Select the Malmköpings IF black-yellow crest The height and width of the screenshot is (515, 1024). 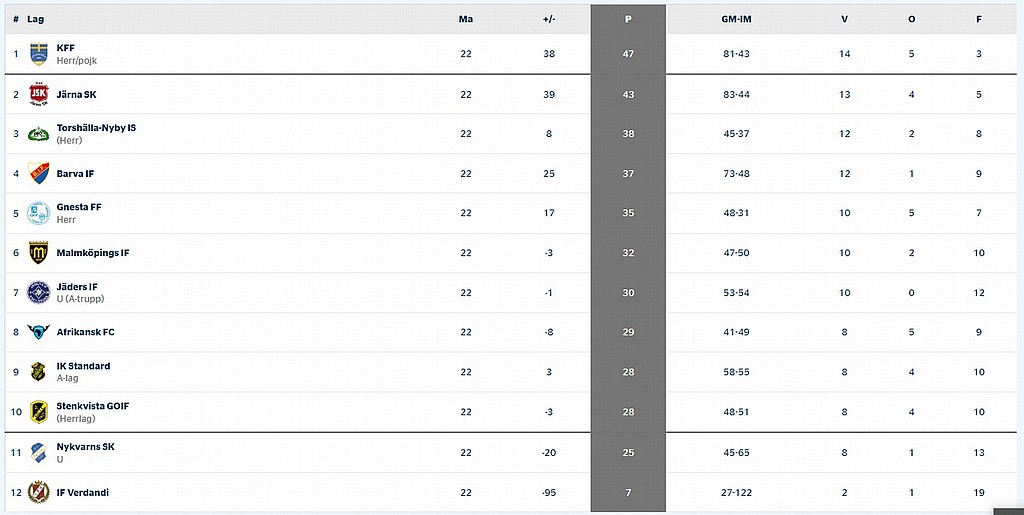coord(39,253)
